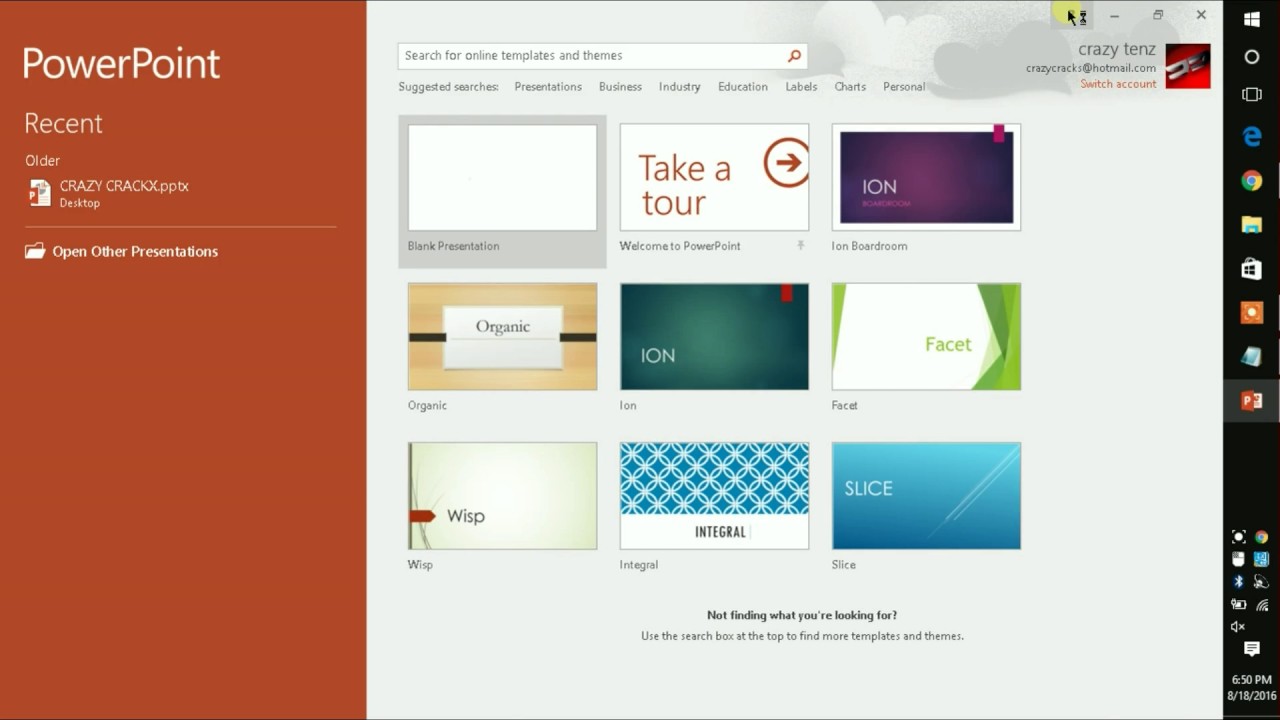Open the Windows Start button
The height and width of the screenshot is (720, 1280).
tap(1251, 18)
